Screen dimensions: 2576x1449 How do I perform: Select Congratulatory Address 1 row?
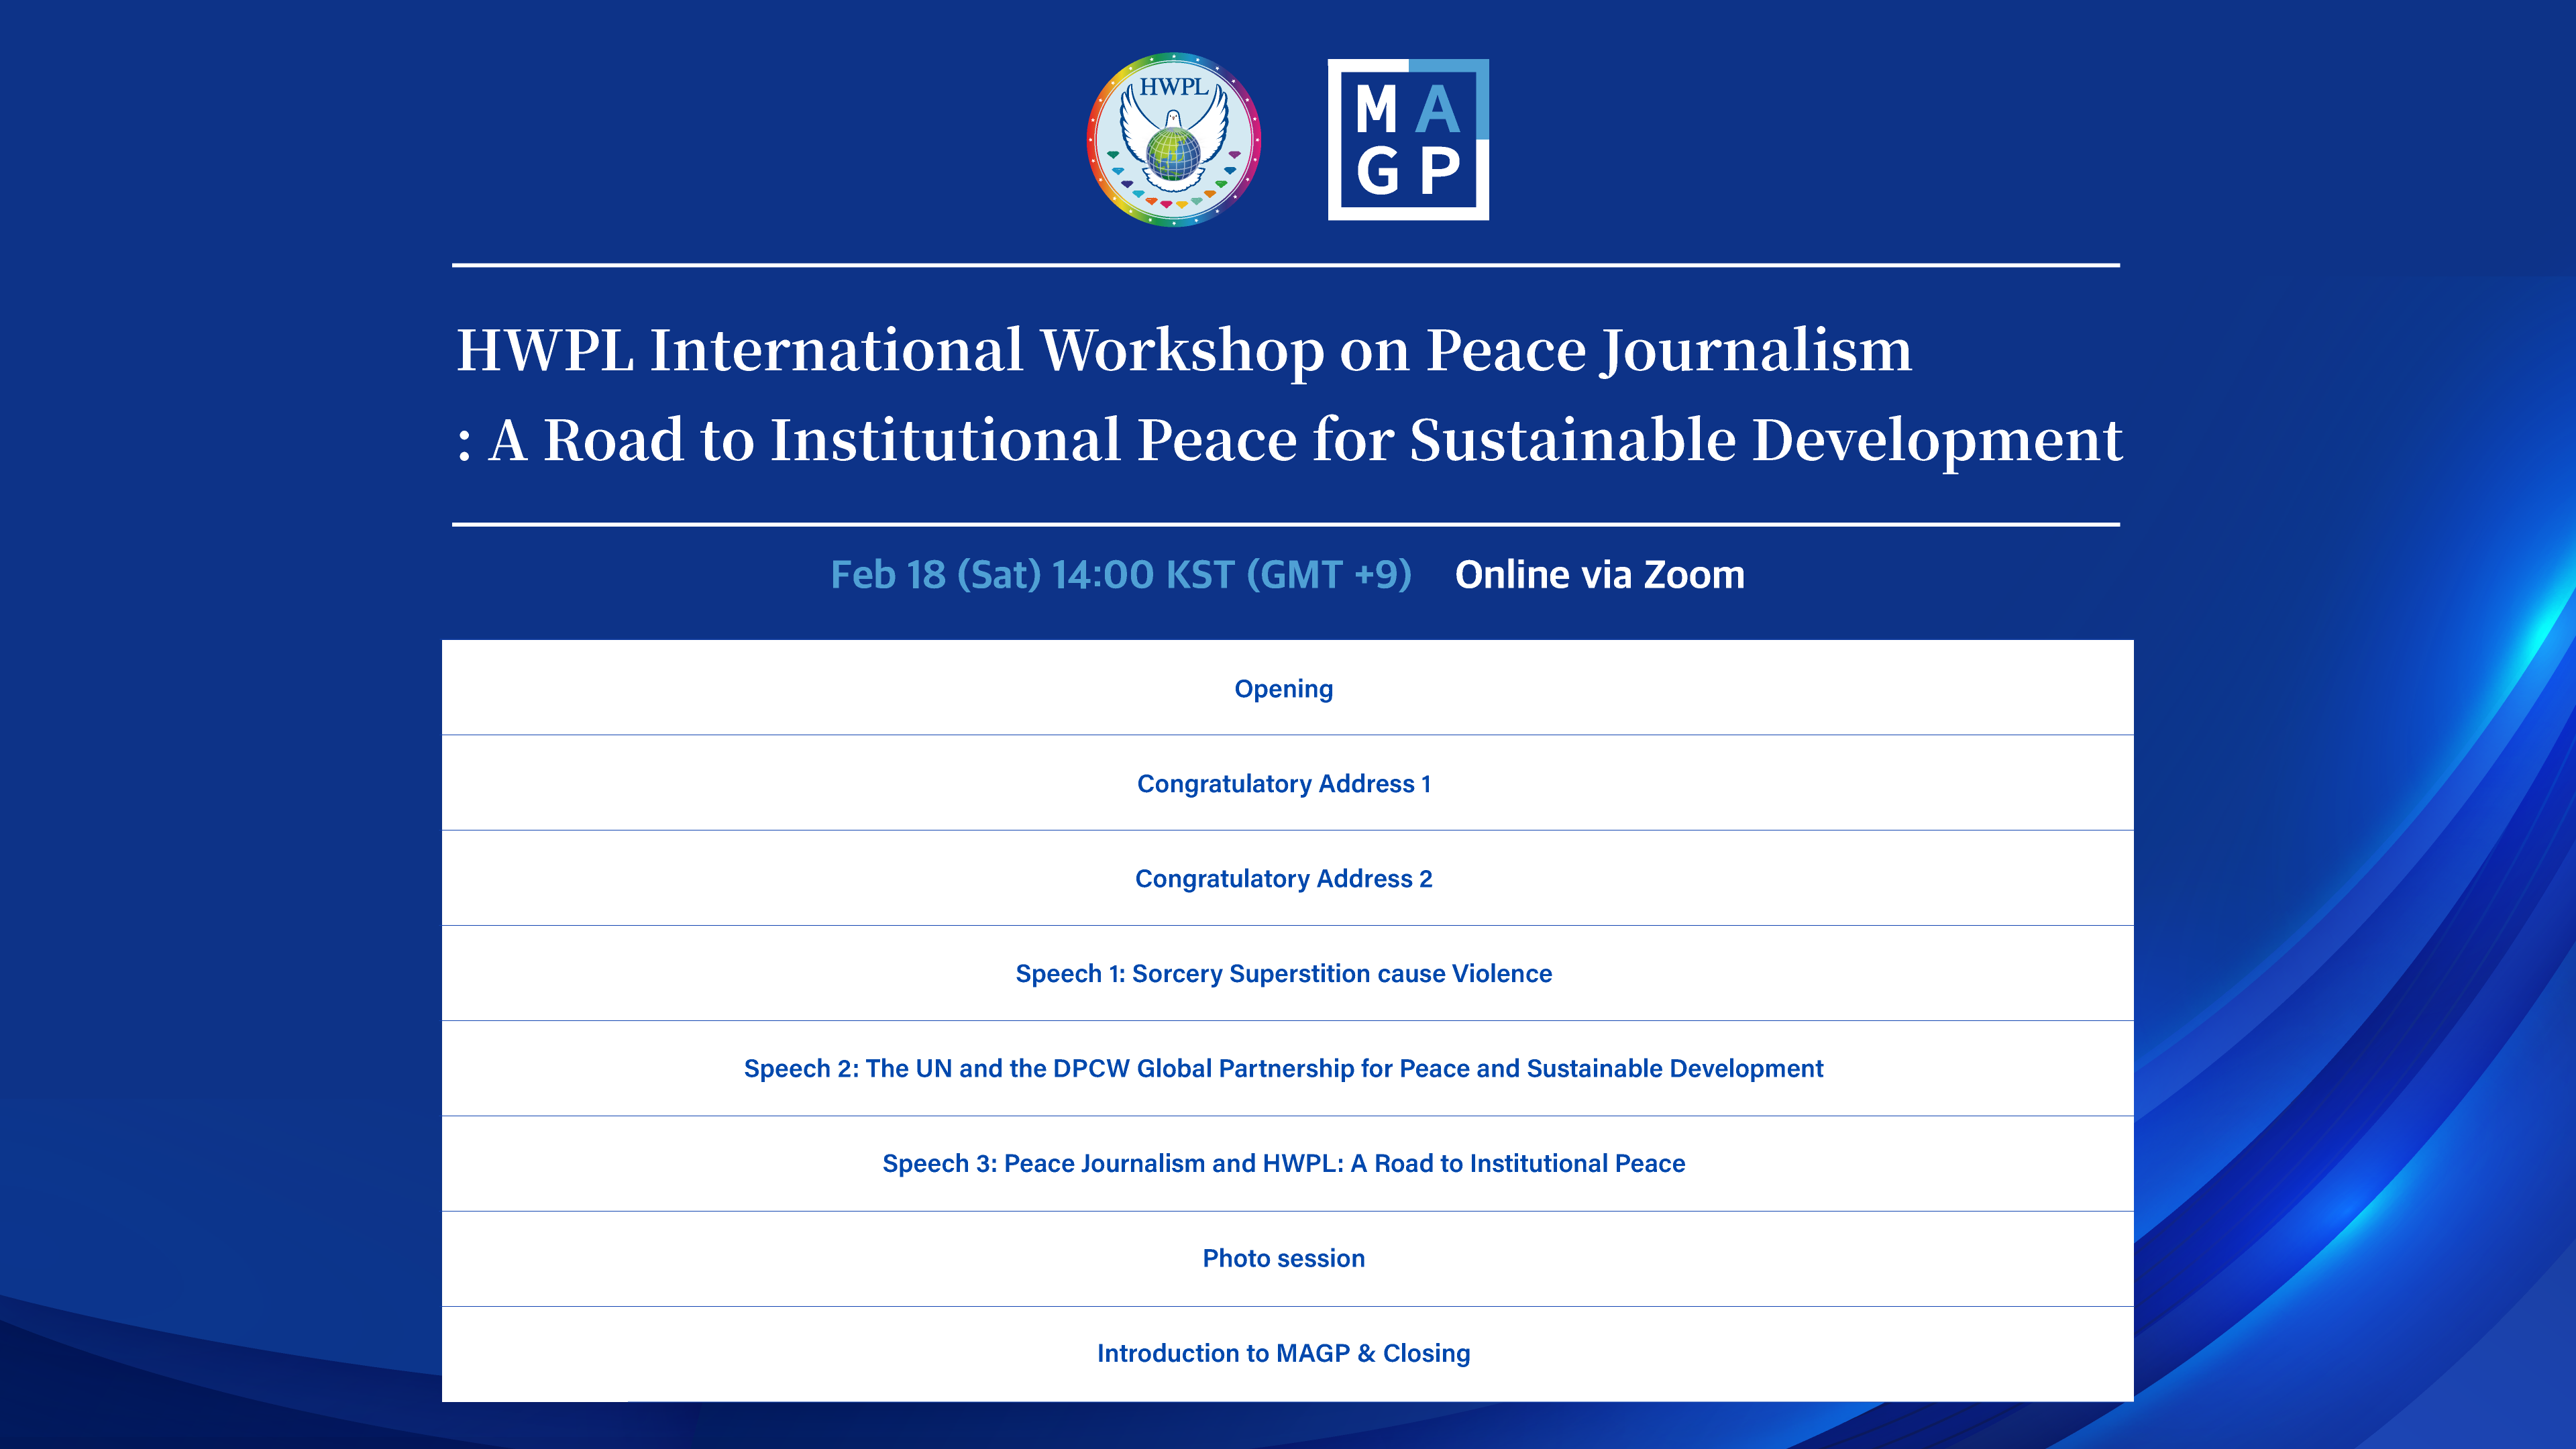pyautogui.click(x=1283, y=784)
